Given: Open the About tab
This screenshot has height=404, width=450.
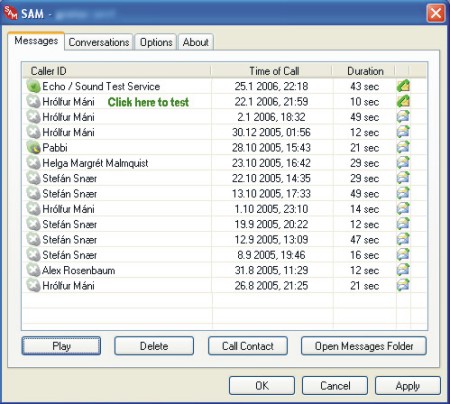Looking at the screenshot, I should 196,42.
